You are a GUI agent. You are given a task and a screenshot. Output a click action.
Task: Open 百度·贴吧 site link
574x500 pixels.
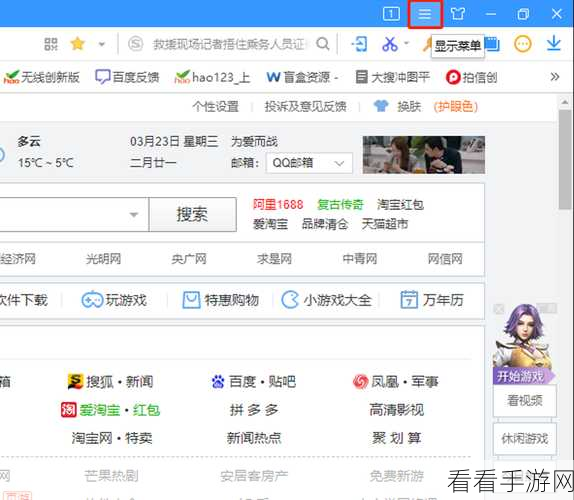pos(254,382)
